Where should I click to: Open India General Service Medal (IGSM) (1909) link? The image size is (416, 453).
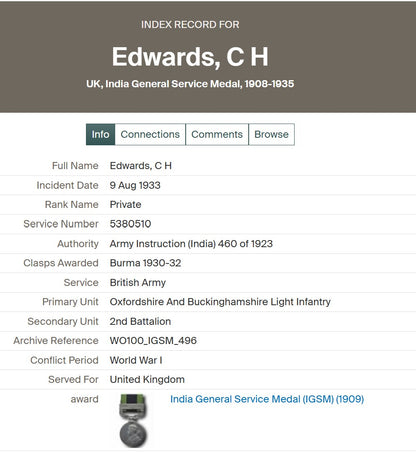(267, 399)
